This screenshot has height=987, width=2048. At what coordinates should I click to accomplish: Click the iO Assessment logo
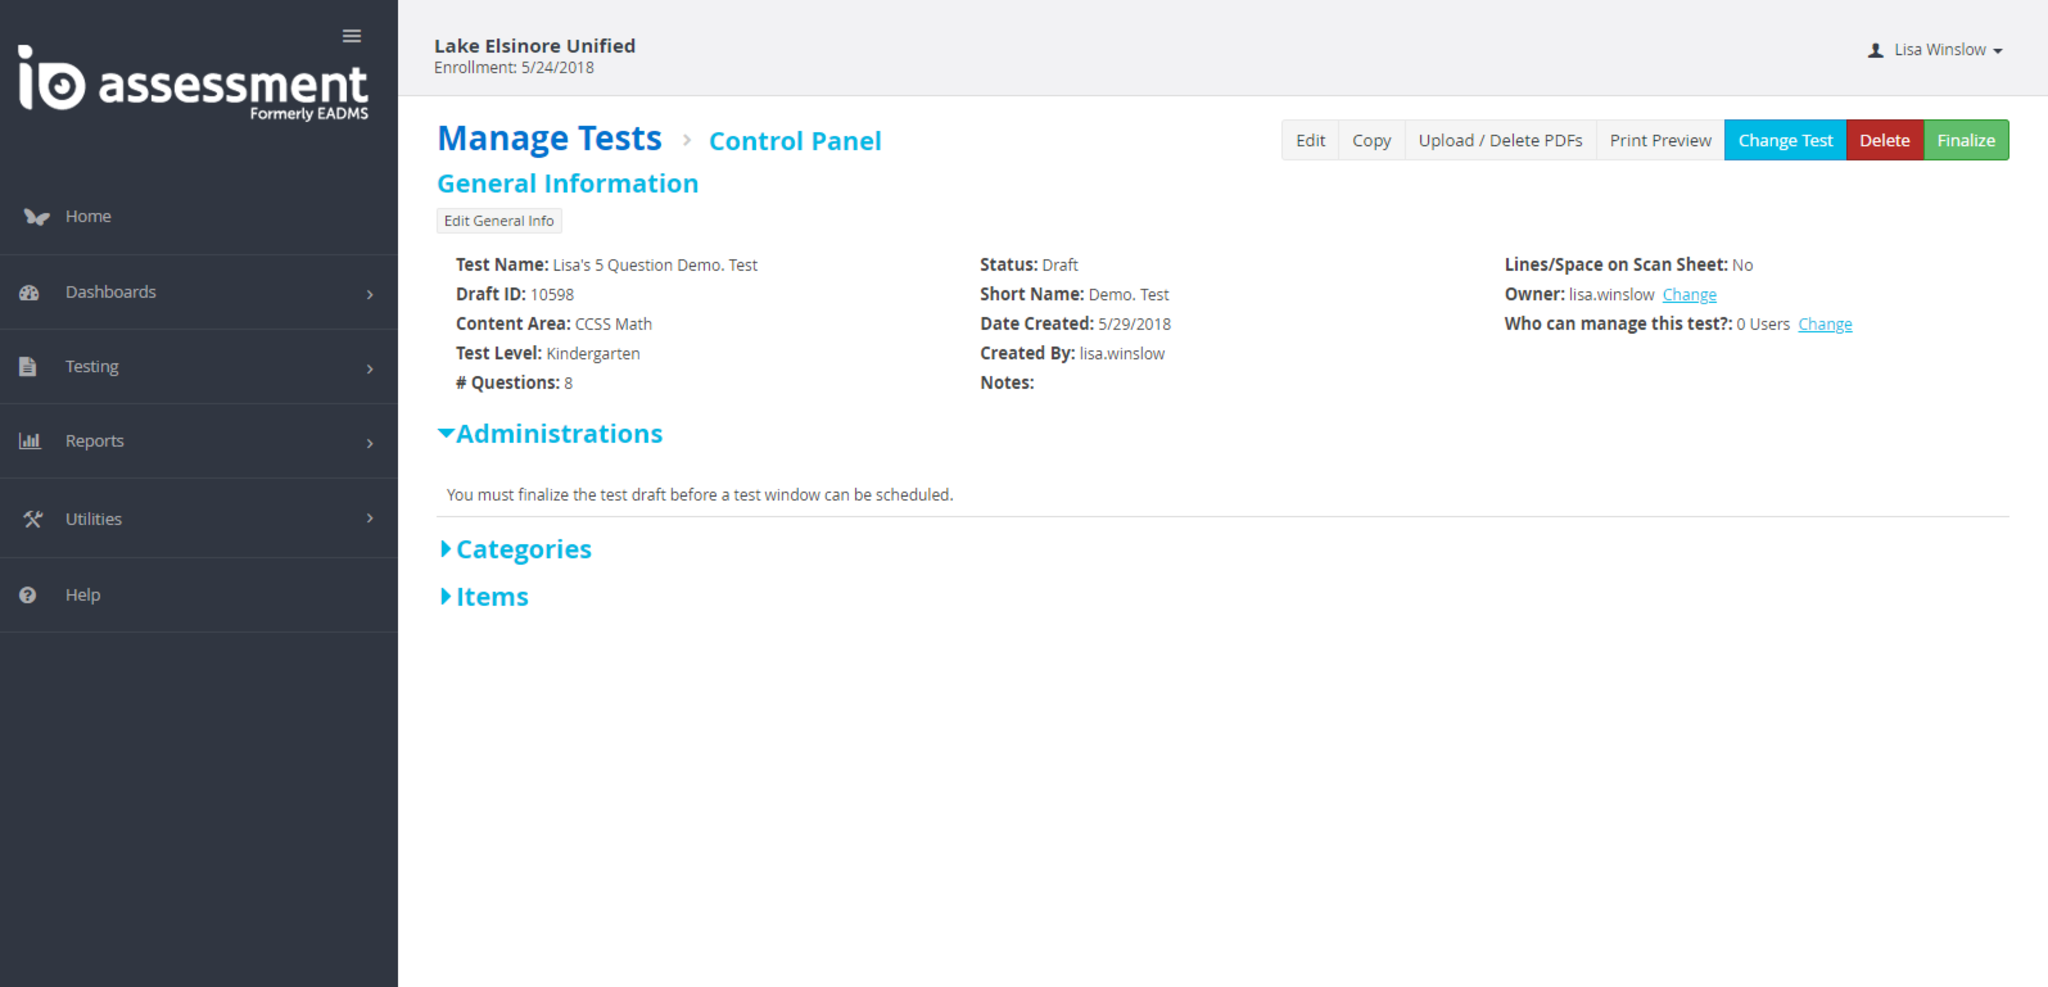(x=193, y=84)
